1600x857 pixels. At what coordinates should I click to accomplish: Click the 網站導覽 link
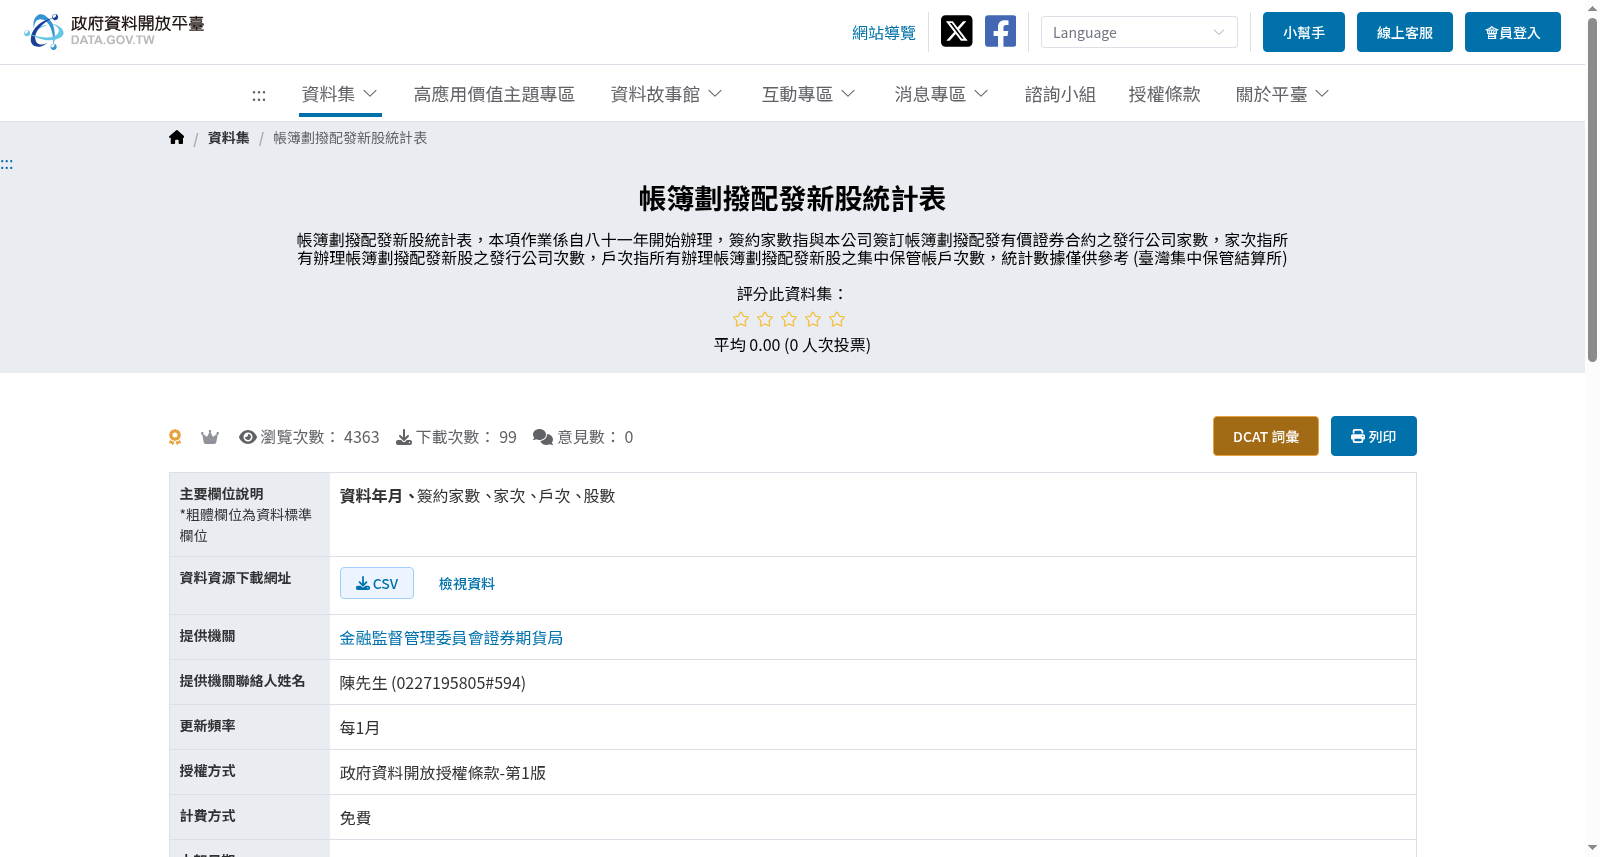tap(884, 33)
